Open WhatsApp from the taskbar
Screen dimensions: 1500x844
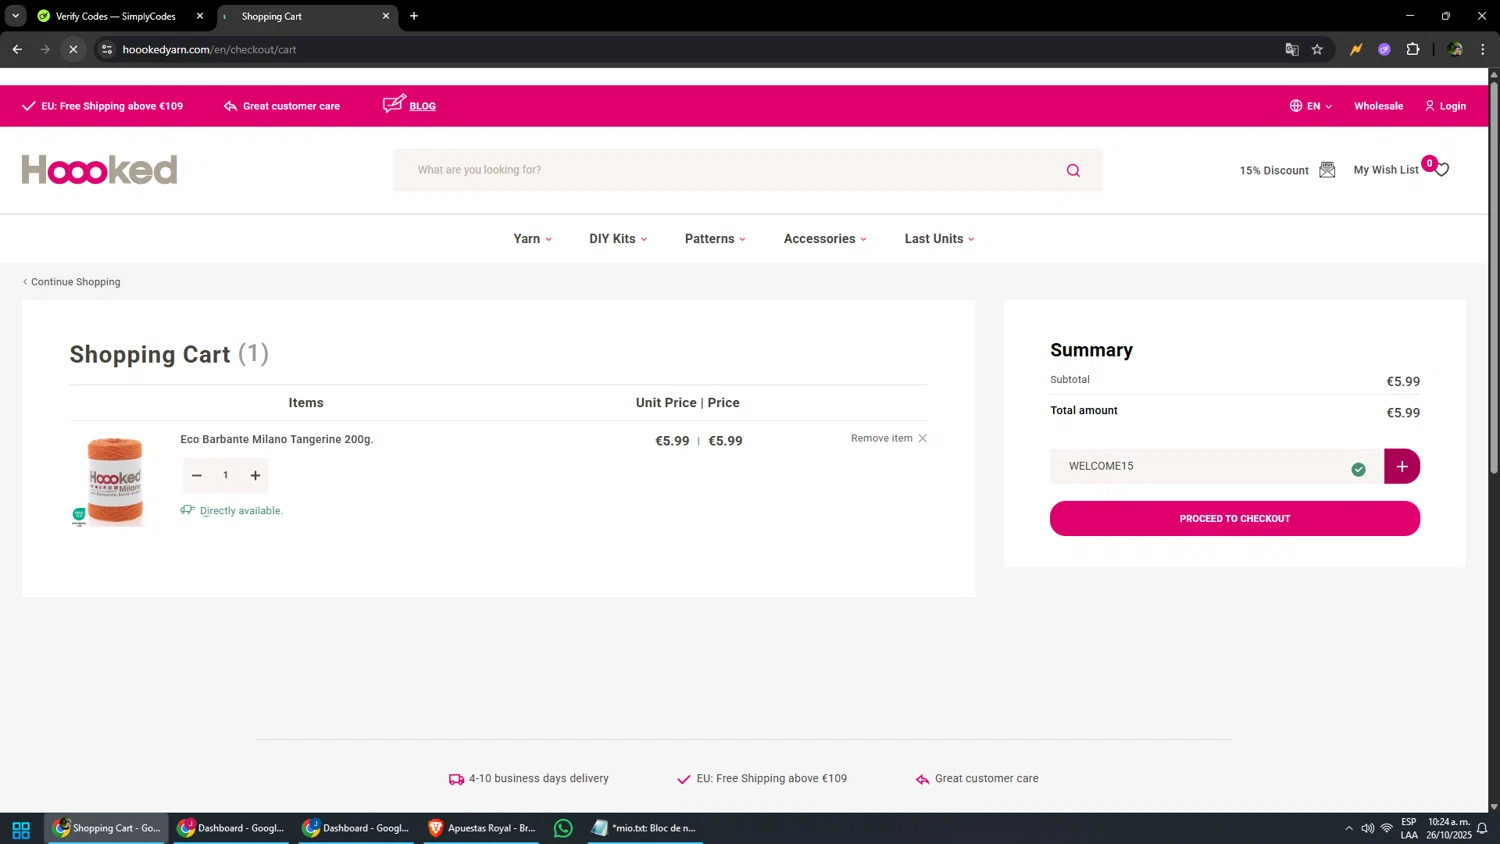563,828
